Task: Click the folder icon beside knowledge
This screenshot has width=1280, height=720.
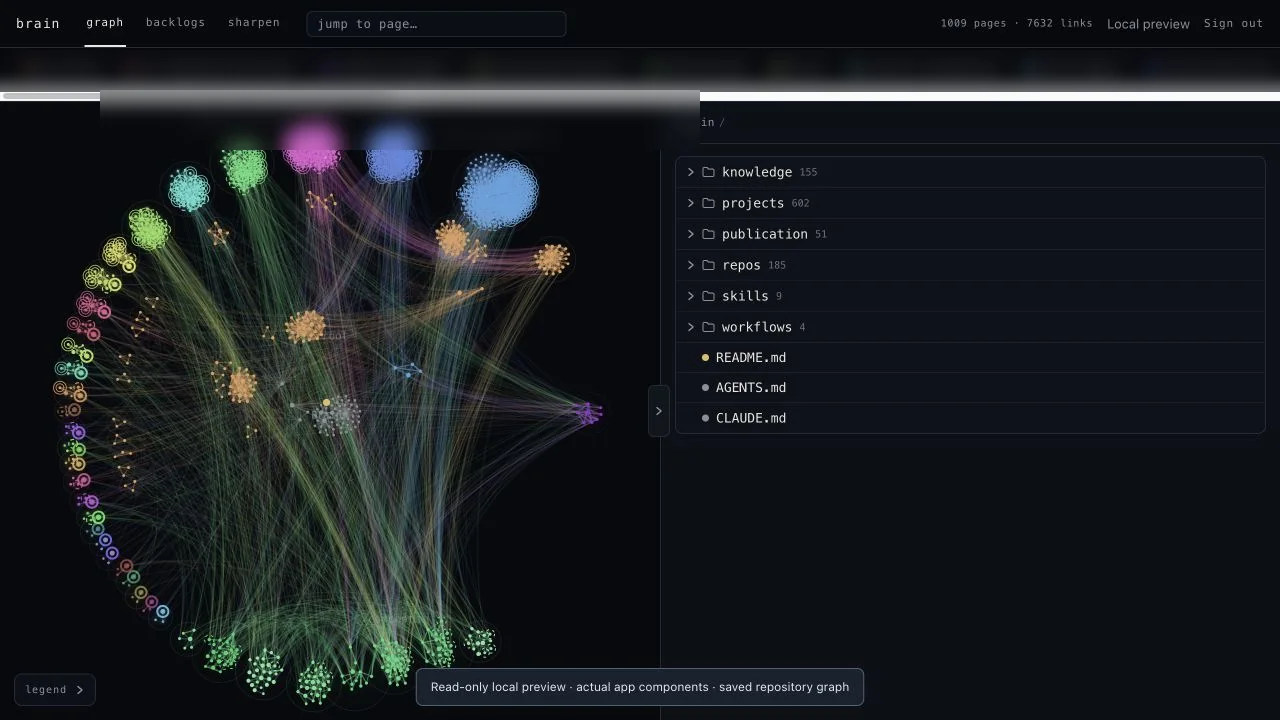Action: tap(708, 172)
